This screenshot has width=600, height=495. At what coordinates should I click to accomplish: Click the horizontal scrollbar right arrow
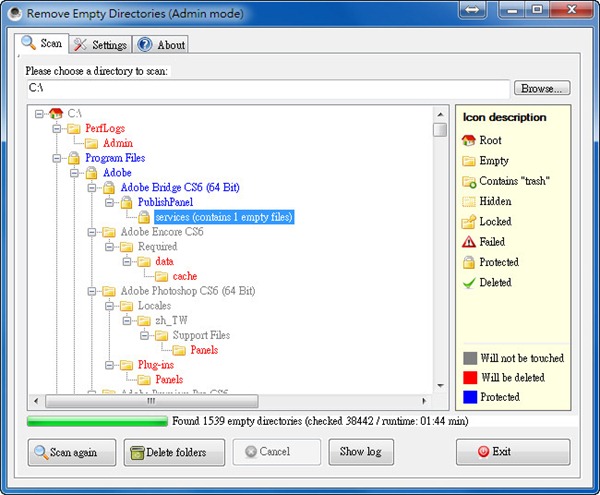click(x=424, y=401)
